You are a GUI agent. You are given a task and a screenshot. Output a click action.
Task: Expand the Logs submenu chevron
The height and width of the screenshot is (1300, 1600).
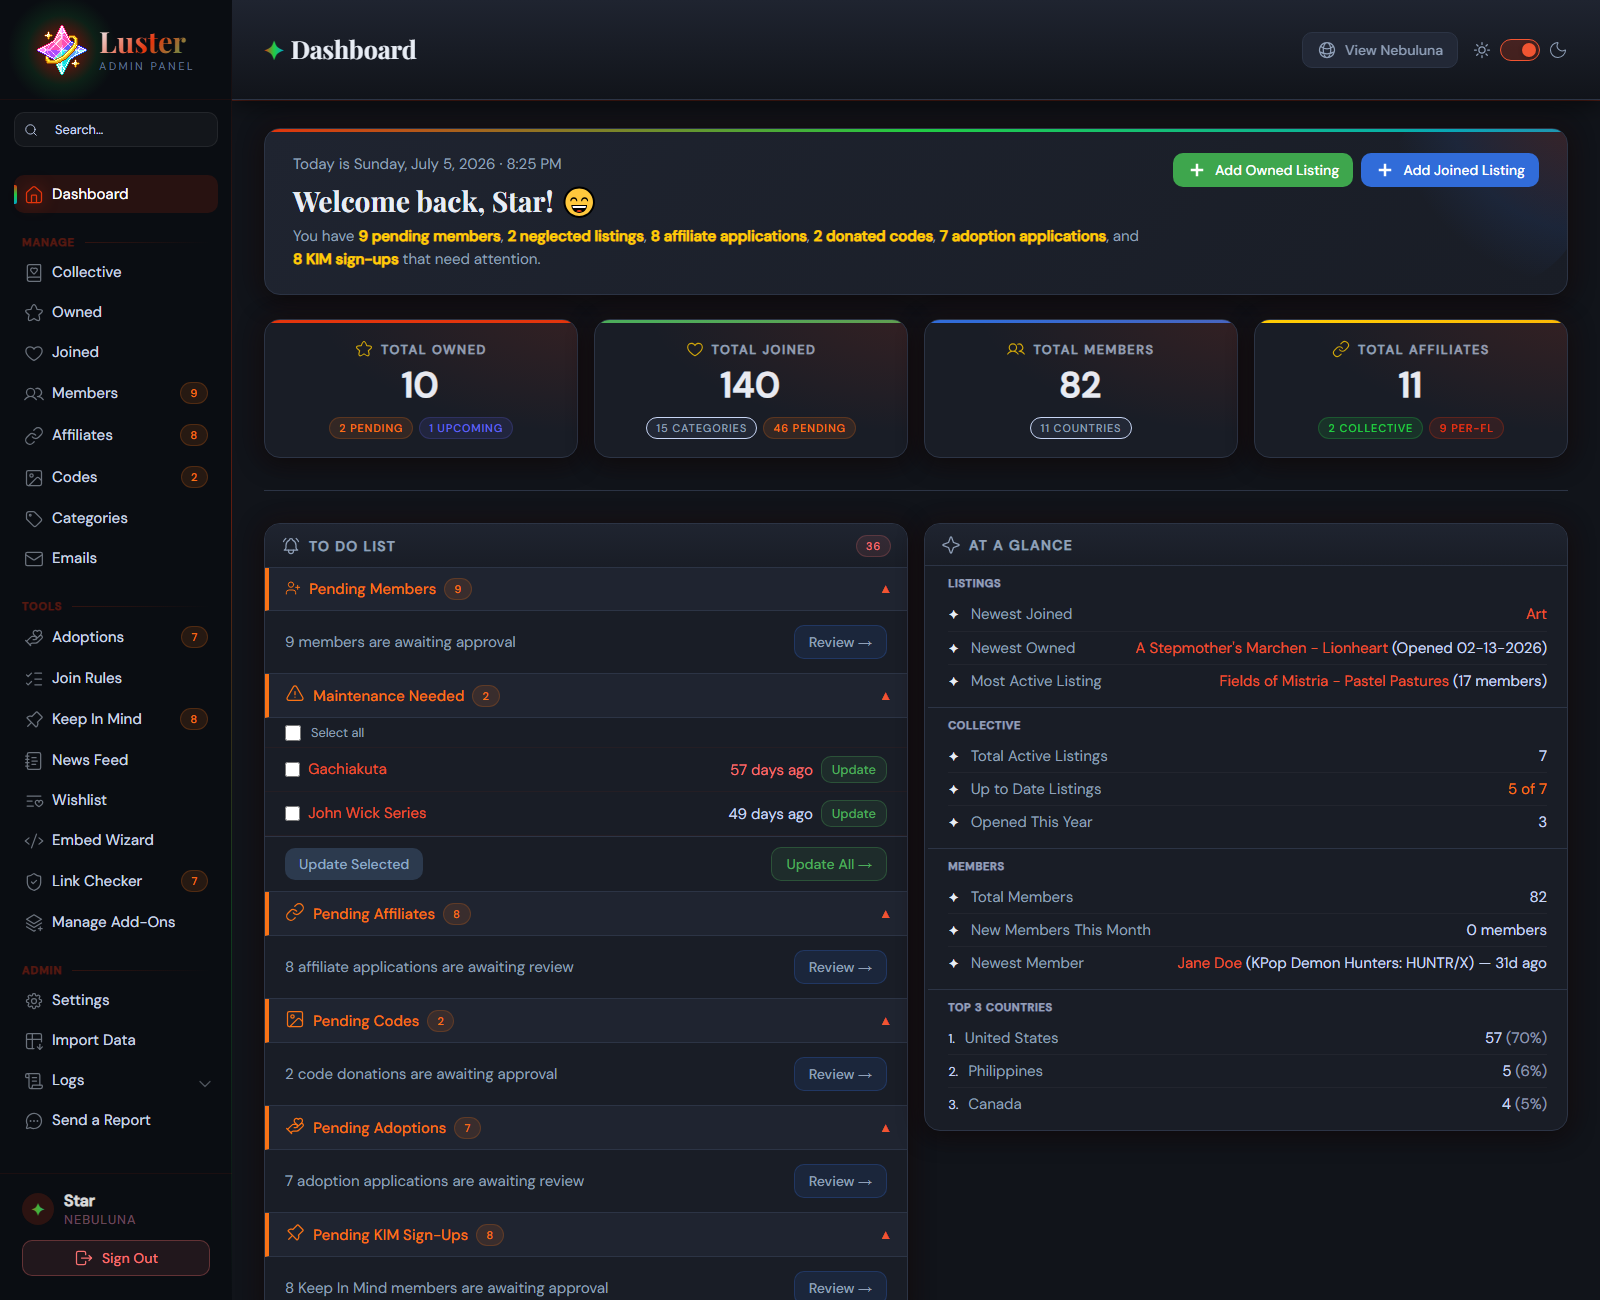coord(205,1083)
